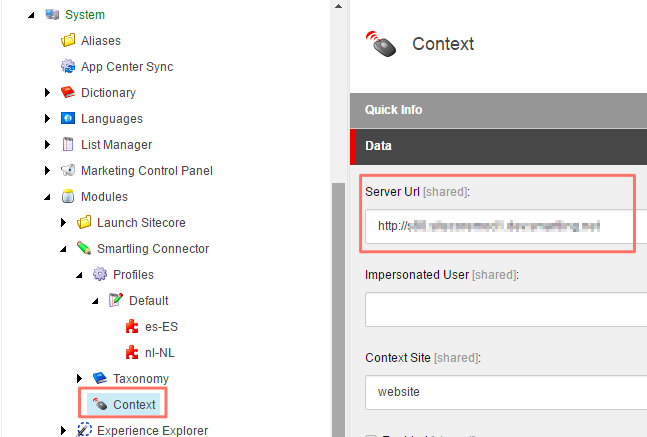Click the Smartling Connector pencil icon
The height and width of the screenshot is (437, 647).
point(84,249)
